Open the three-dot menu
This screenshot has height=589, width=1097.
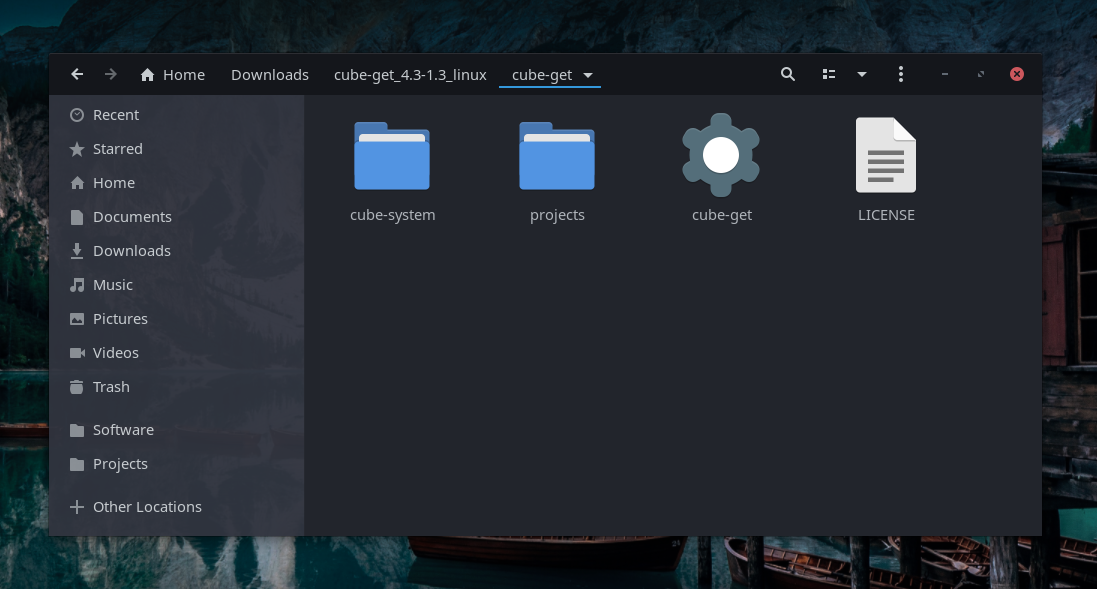(x=901, y=75)
